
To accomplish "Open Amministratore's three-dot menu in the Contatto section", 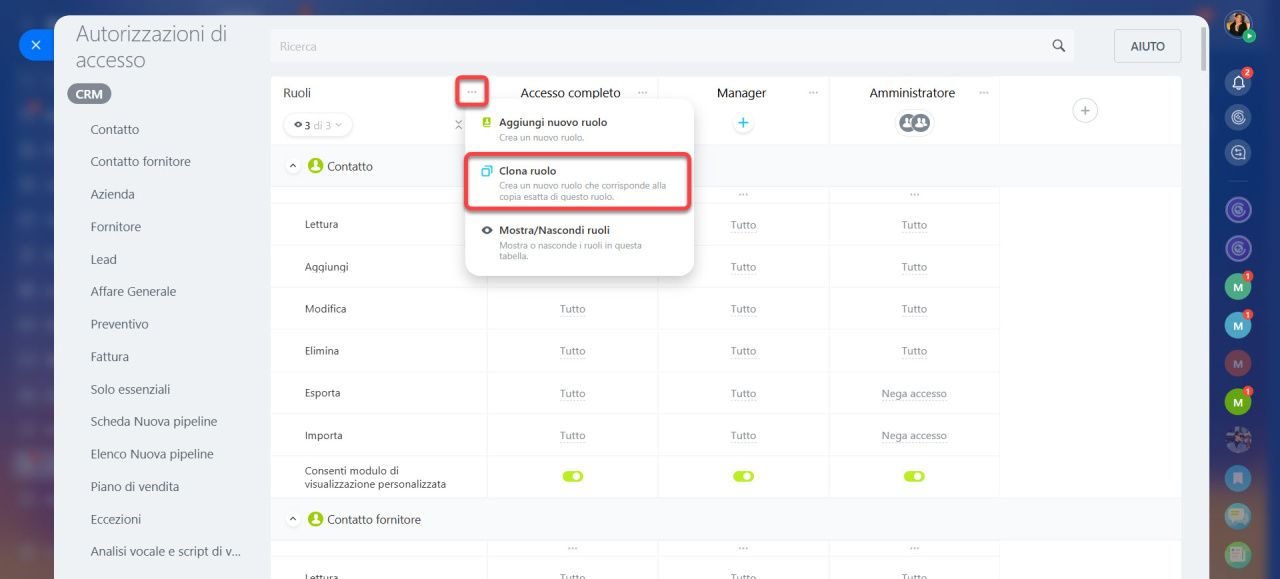I will click(914, 195).
